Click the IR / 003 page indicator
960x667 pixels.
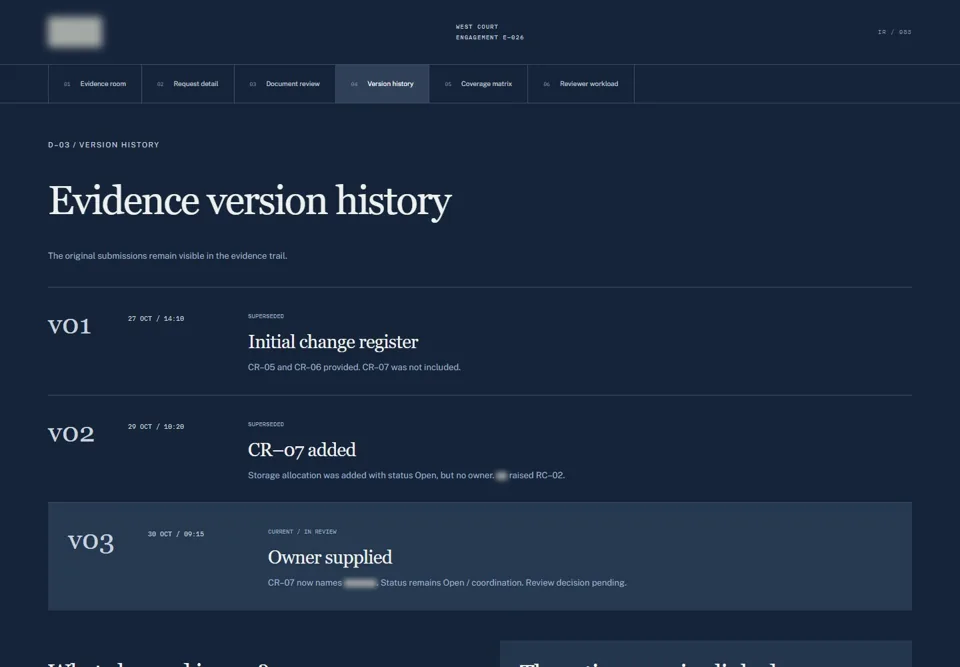pos(894,32)
